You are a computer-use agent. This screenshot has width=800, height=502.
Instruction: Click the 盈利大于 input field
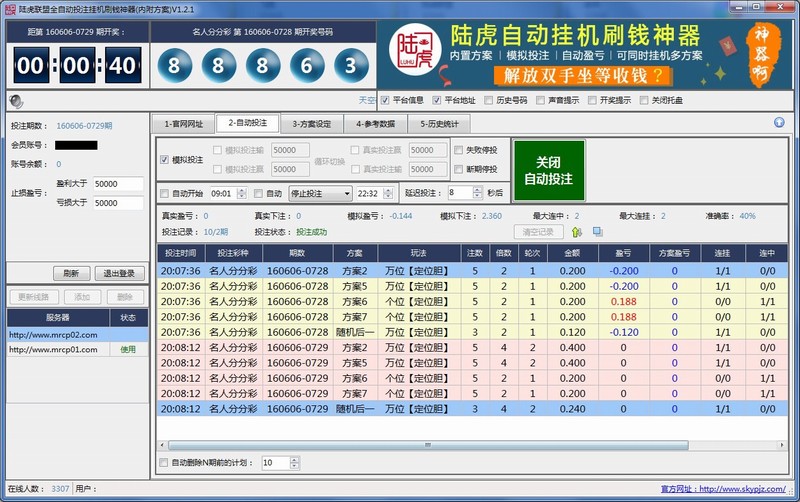pyautogui.click(x=119, y=184)
